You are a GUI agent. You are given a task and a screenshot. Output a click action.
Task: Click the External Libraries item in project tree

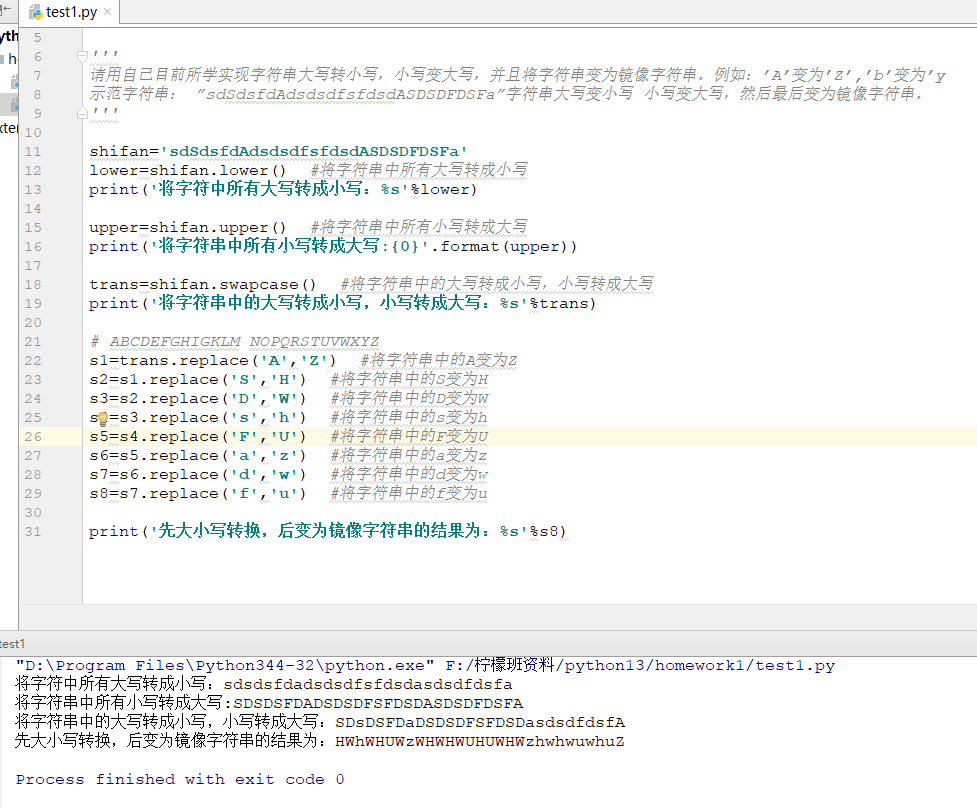click(x=8, y=128)
